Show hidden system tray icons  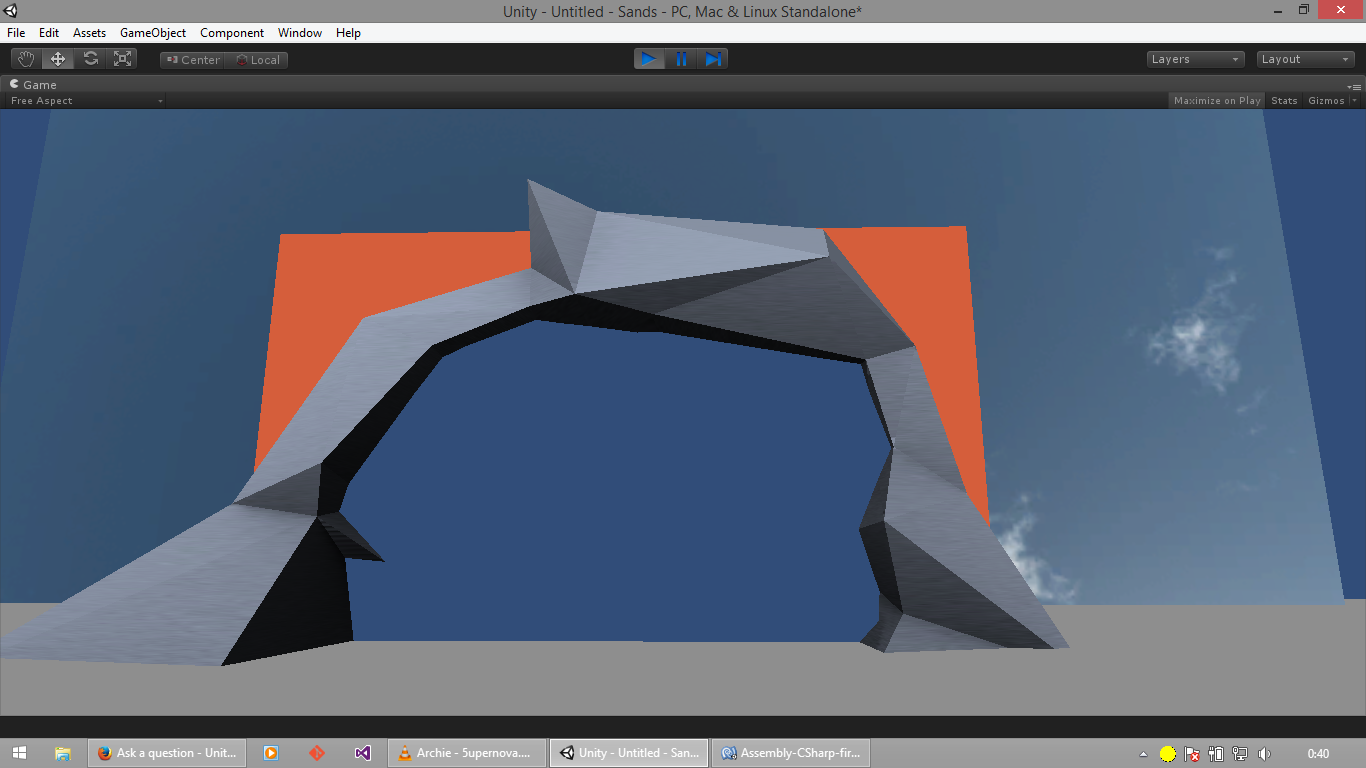pos(1144,754)
